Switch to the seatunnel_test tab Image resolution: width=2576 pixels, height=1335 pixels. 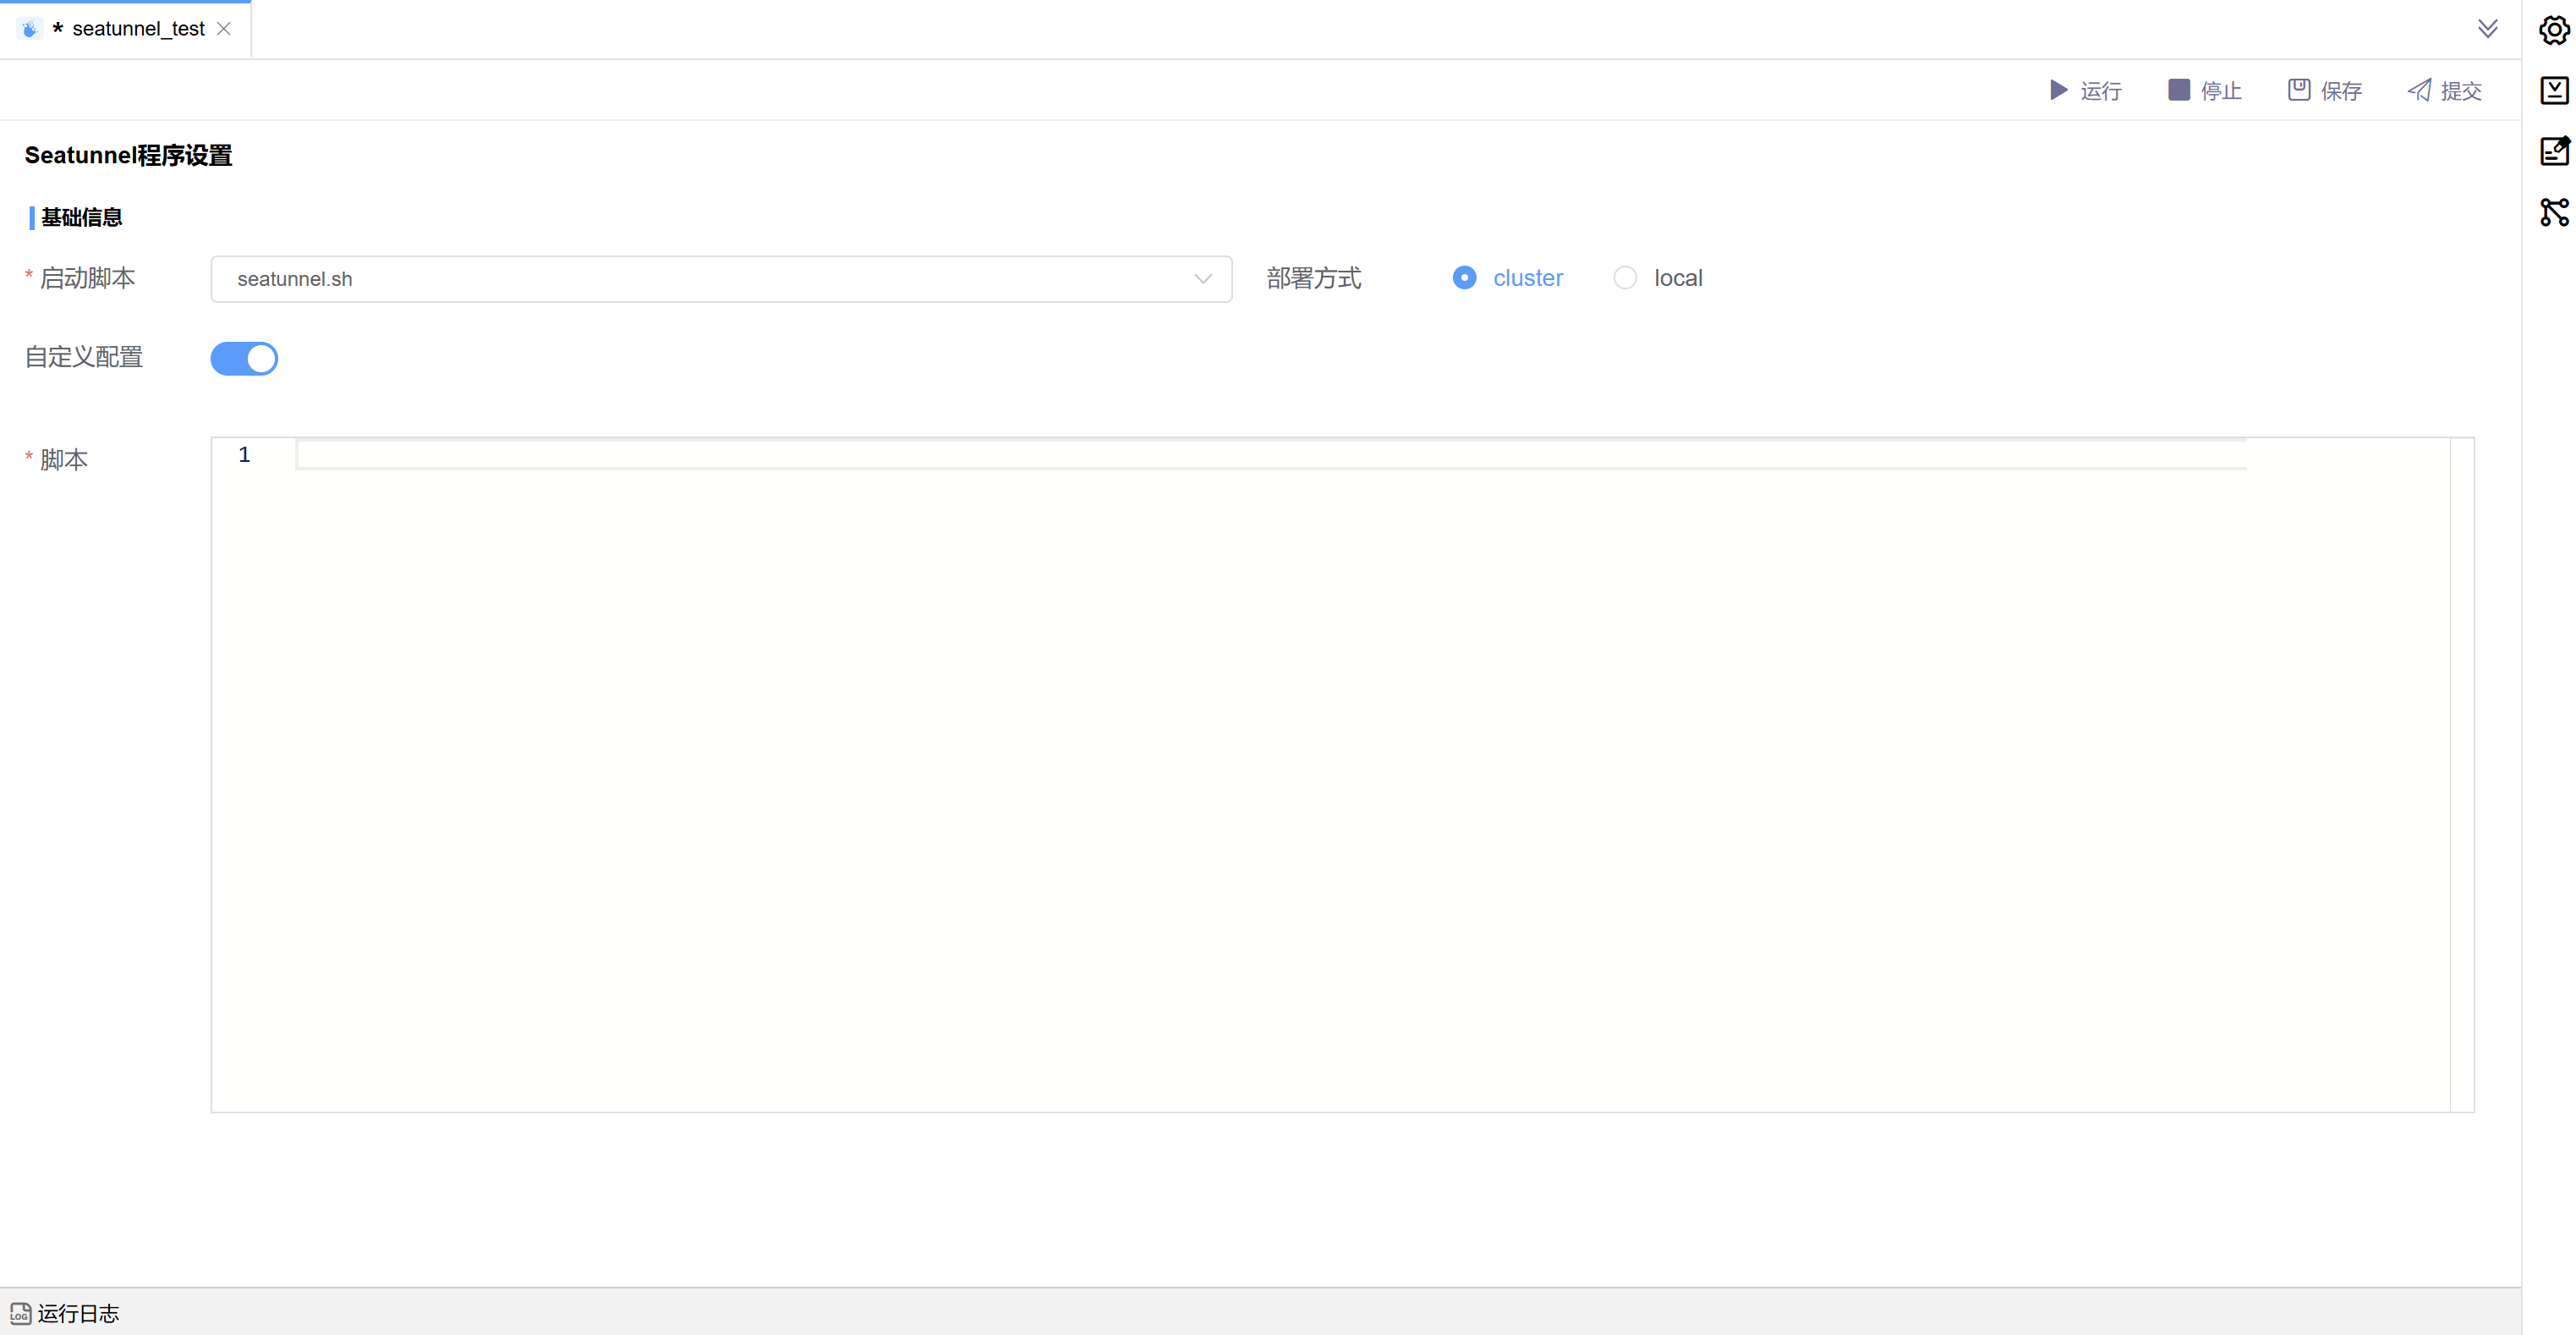click(138, 29)
